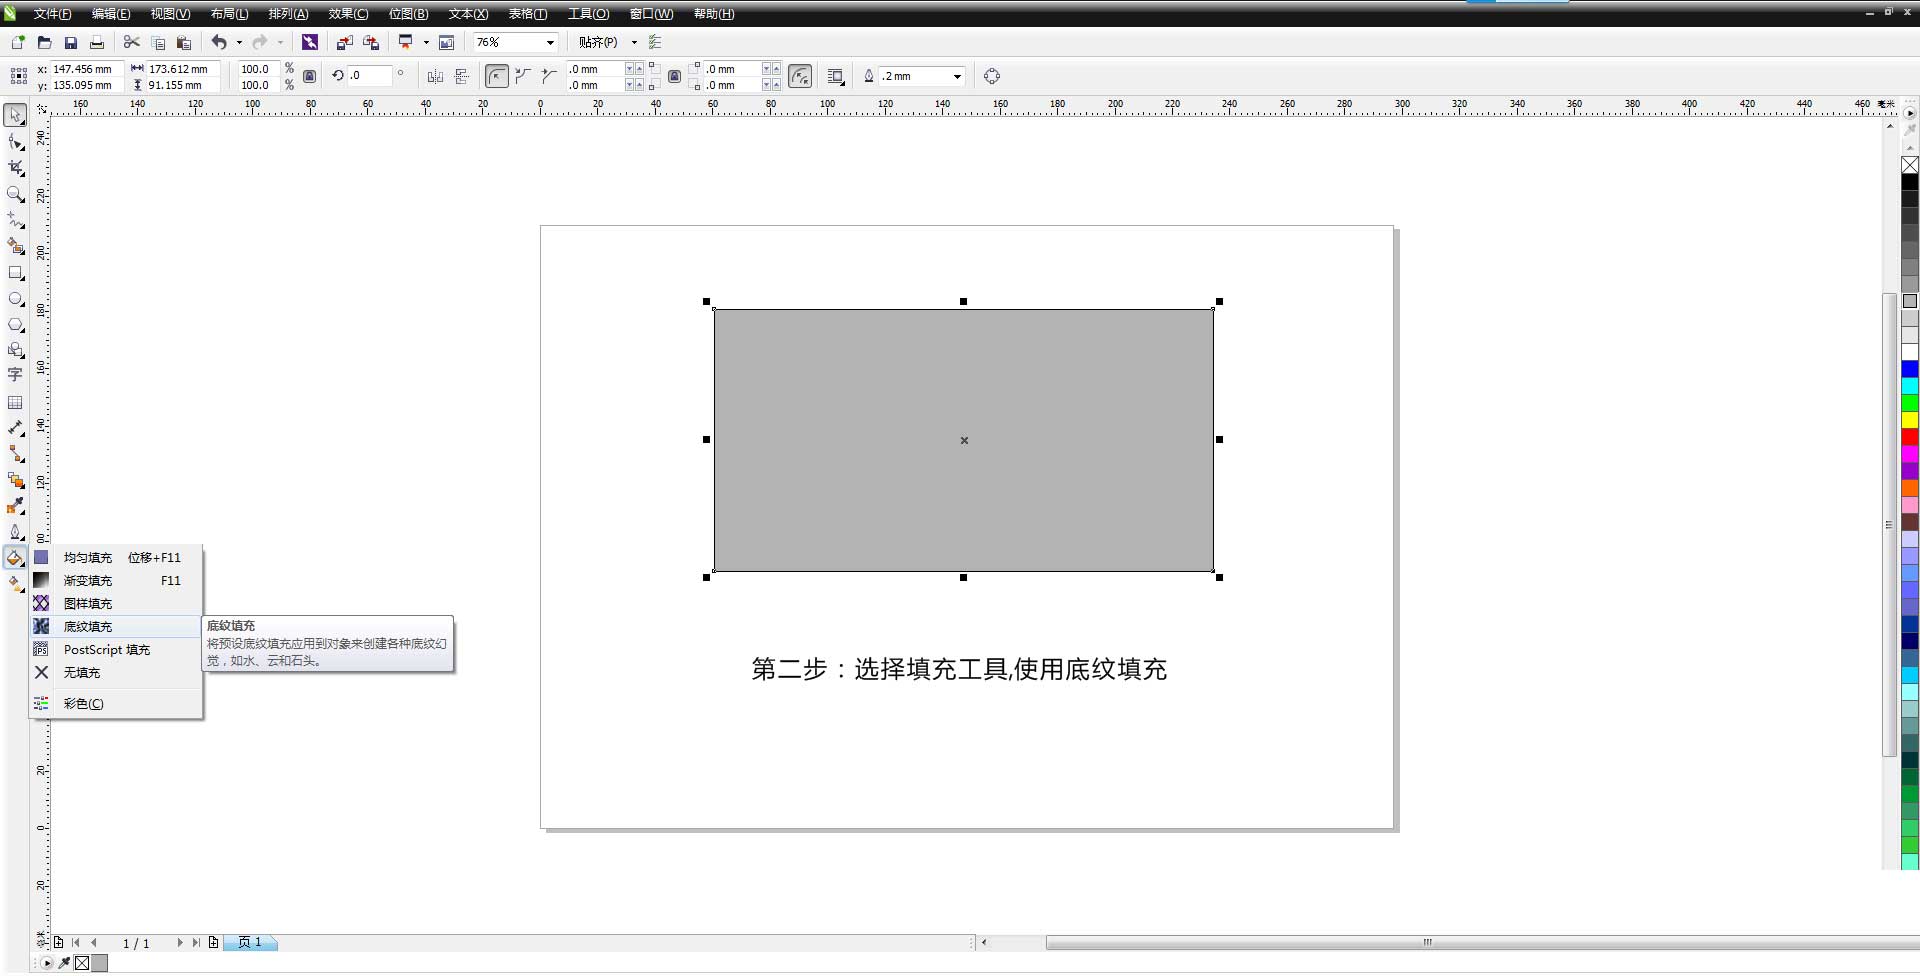Image resolution: width=1920 pixels, height=976 pixels.
Task: Choose 均匀填充 from the fill flyout
Action: (116, 557)
